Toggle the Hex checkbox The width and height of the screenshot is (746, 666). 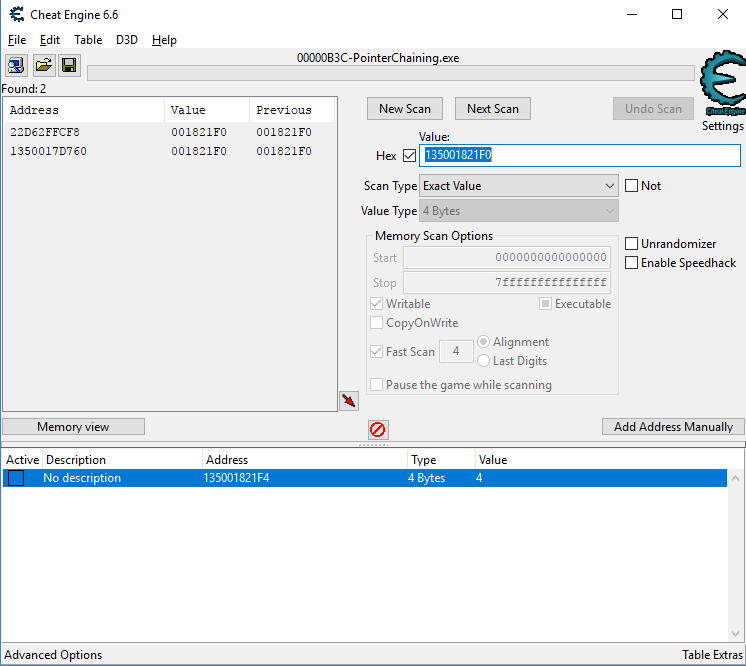click(409, 156)
